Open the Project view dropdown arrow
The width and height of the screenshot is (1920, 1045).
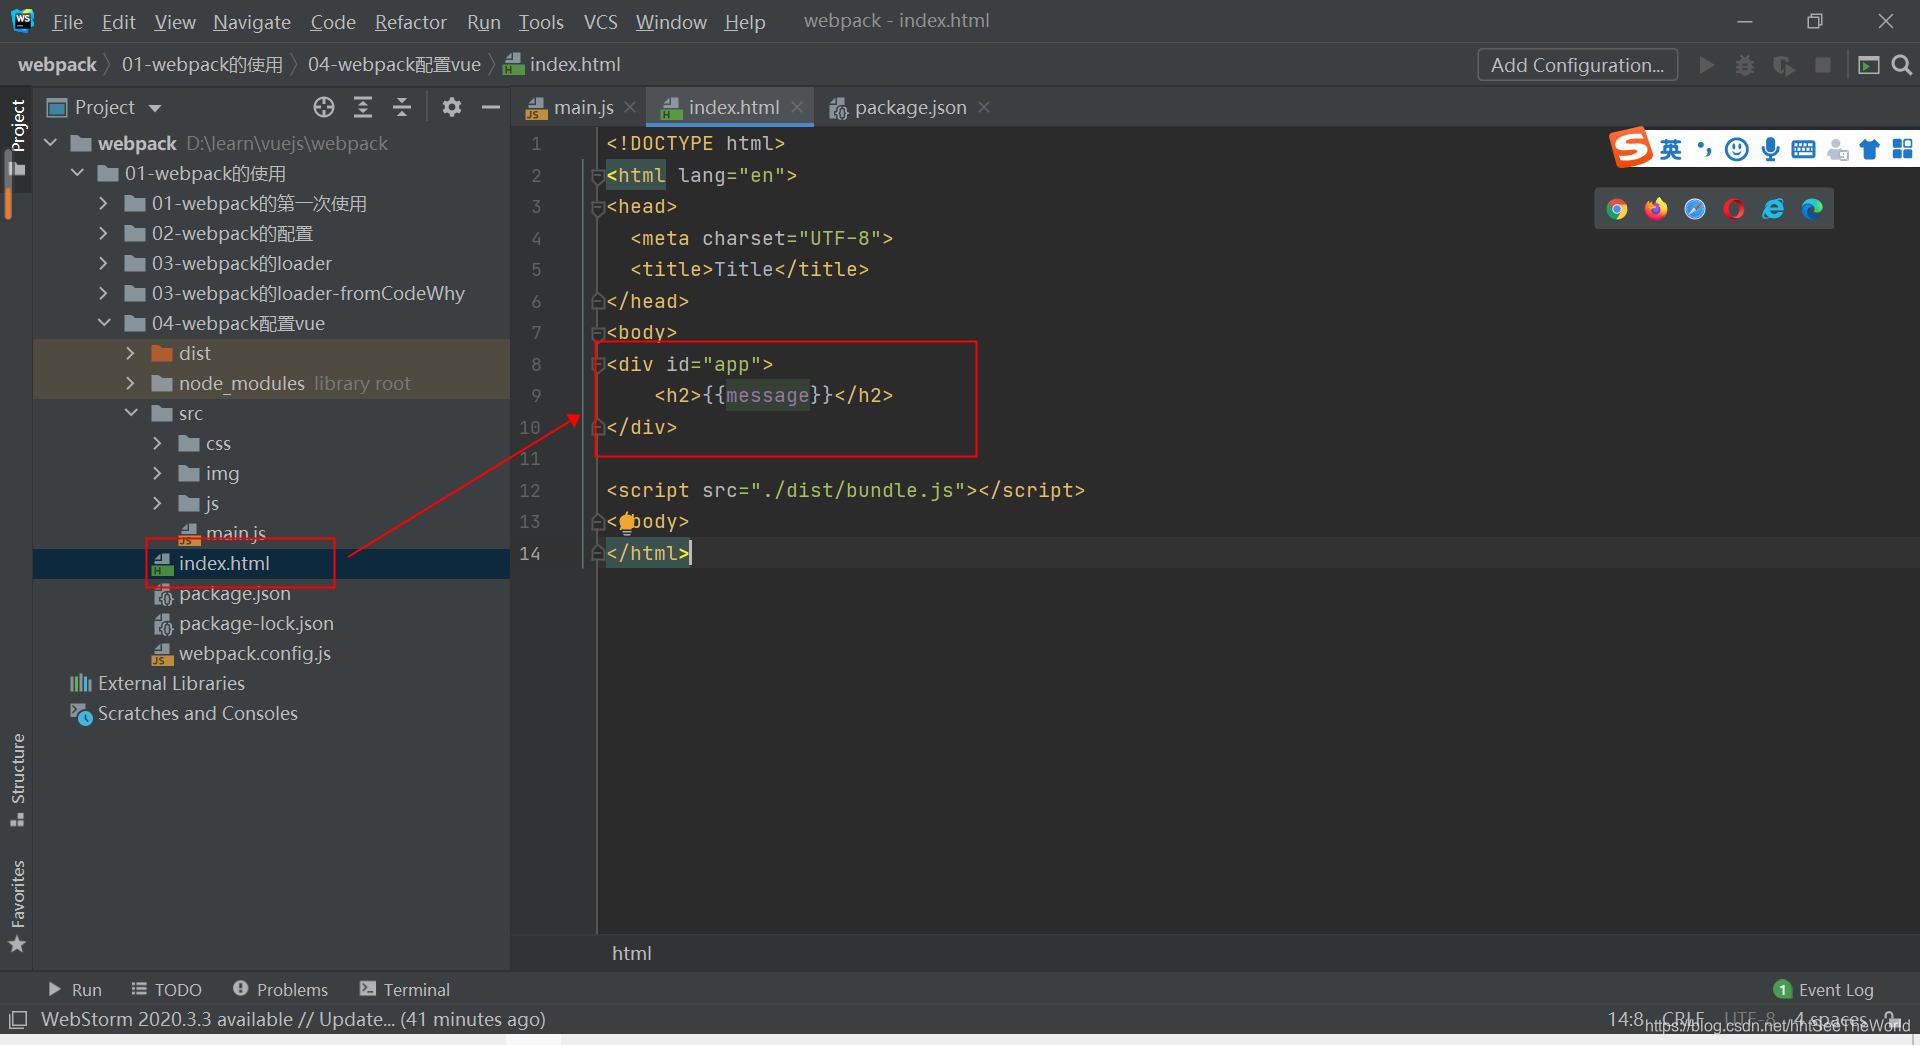(x=155, y=108)
